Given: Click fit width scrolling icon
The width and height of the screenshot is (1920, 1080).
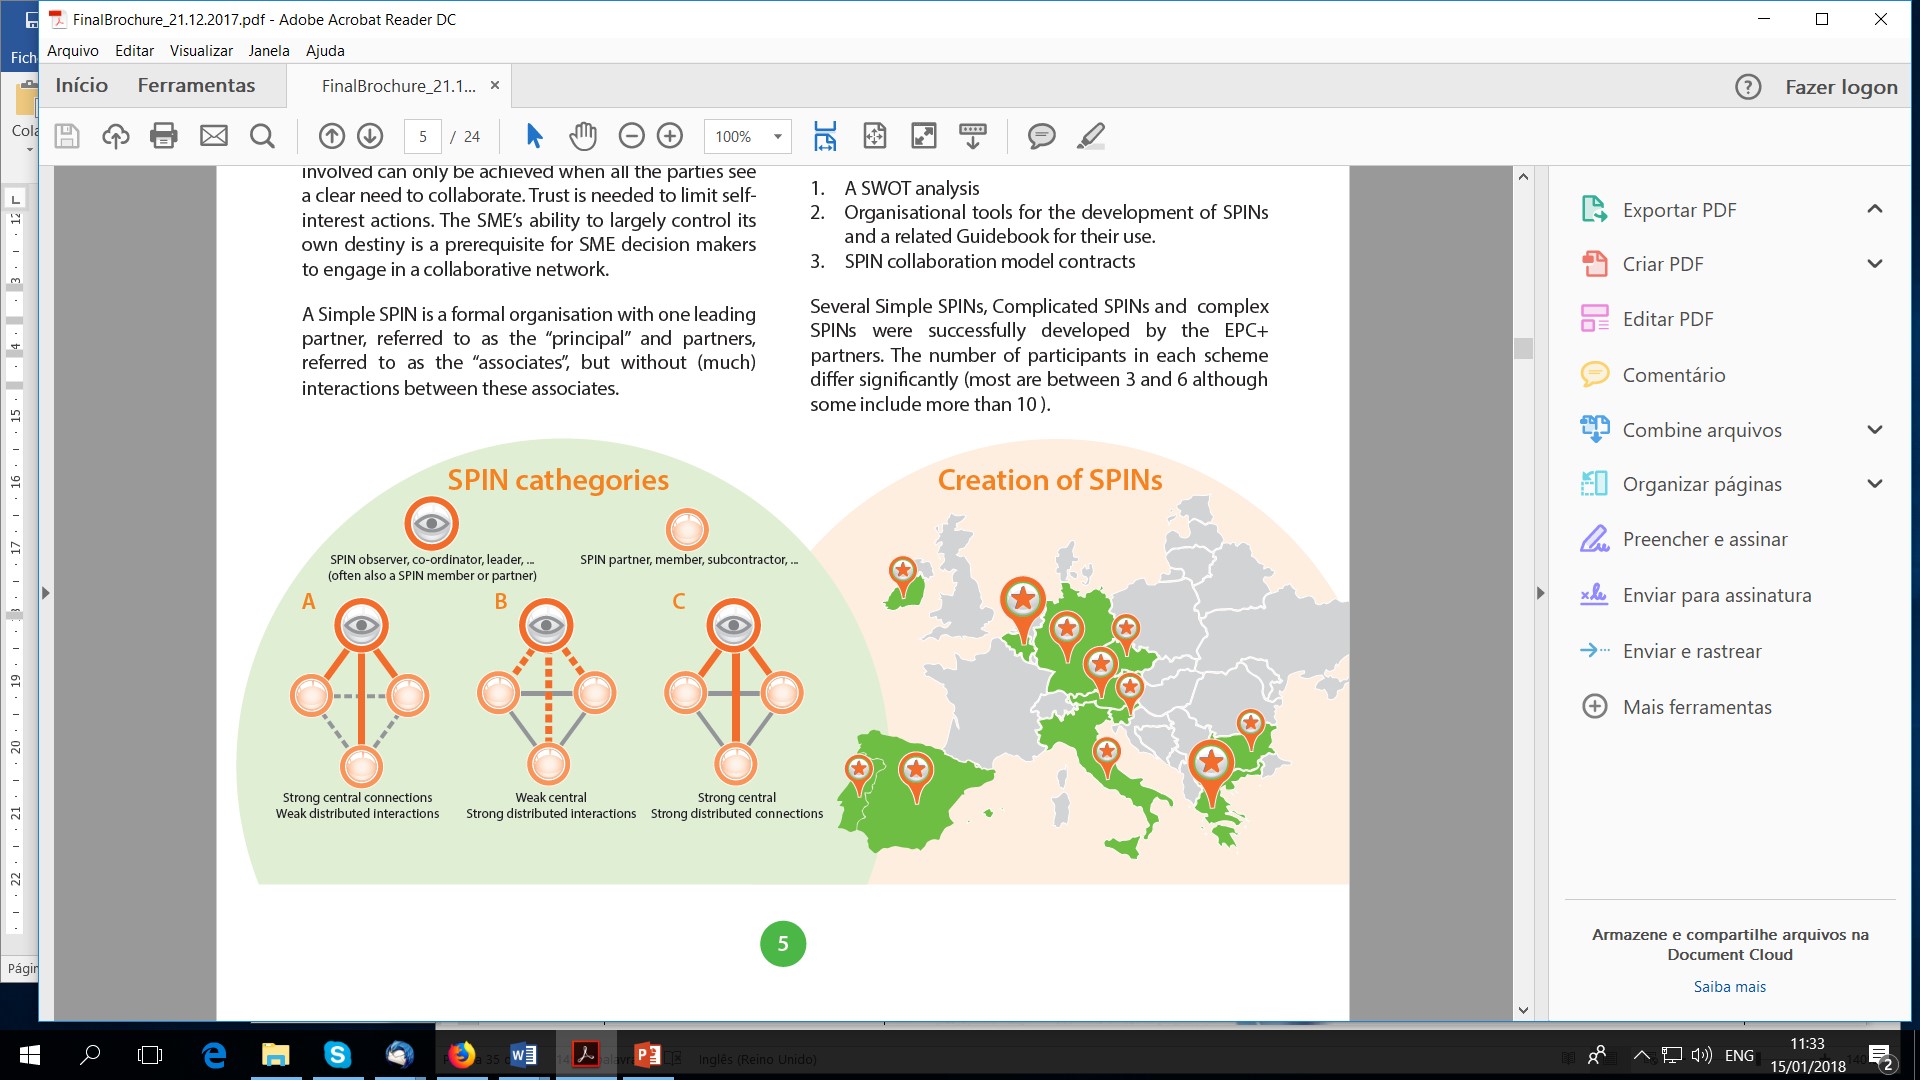Looking at the screenshot, I should (825, 136).
